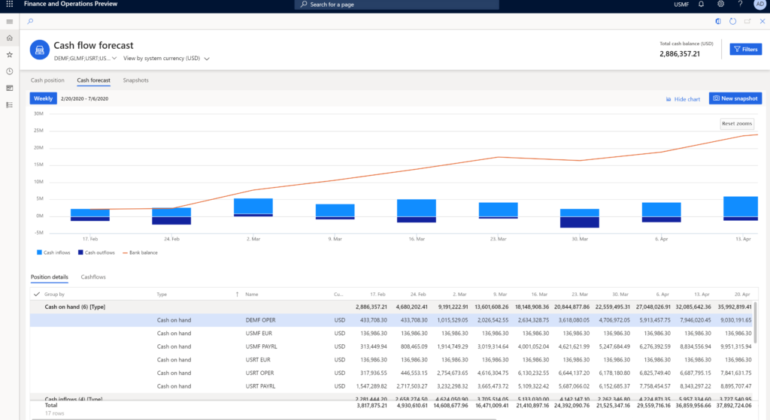Open the legal entities DEMF;GLMF dropdown
The height and width of the screenshot is (420, 770).
pos(85,59)
